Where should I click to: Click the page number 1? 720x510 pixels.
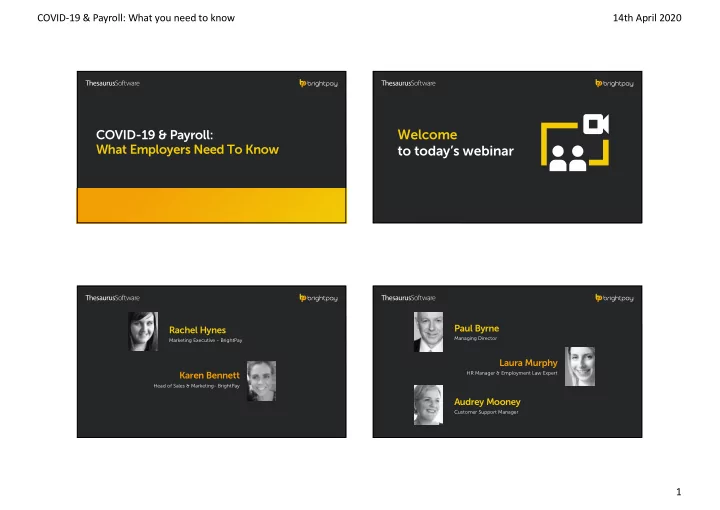tap(679, 492)
